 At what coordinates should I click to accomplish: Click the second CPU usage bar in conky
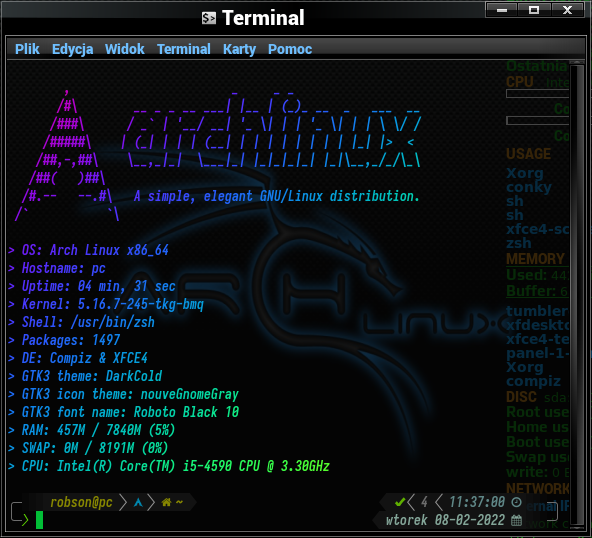click(538, 120)
